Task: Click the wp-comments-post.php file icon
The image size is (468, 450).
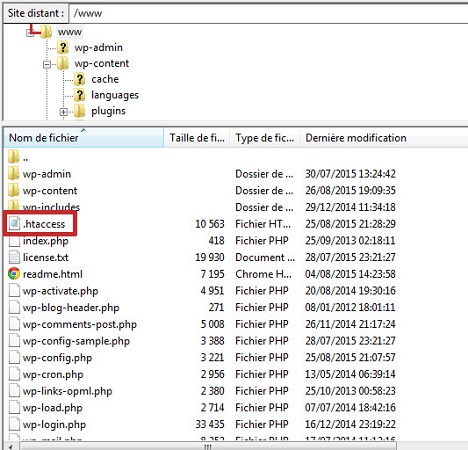Action: 14,324
